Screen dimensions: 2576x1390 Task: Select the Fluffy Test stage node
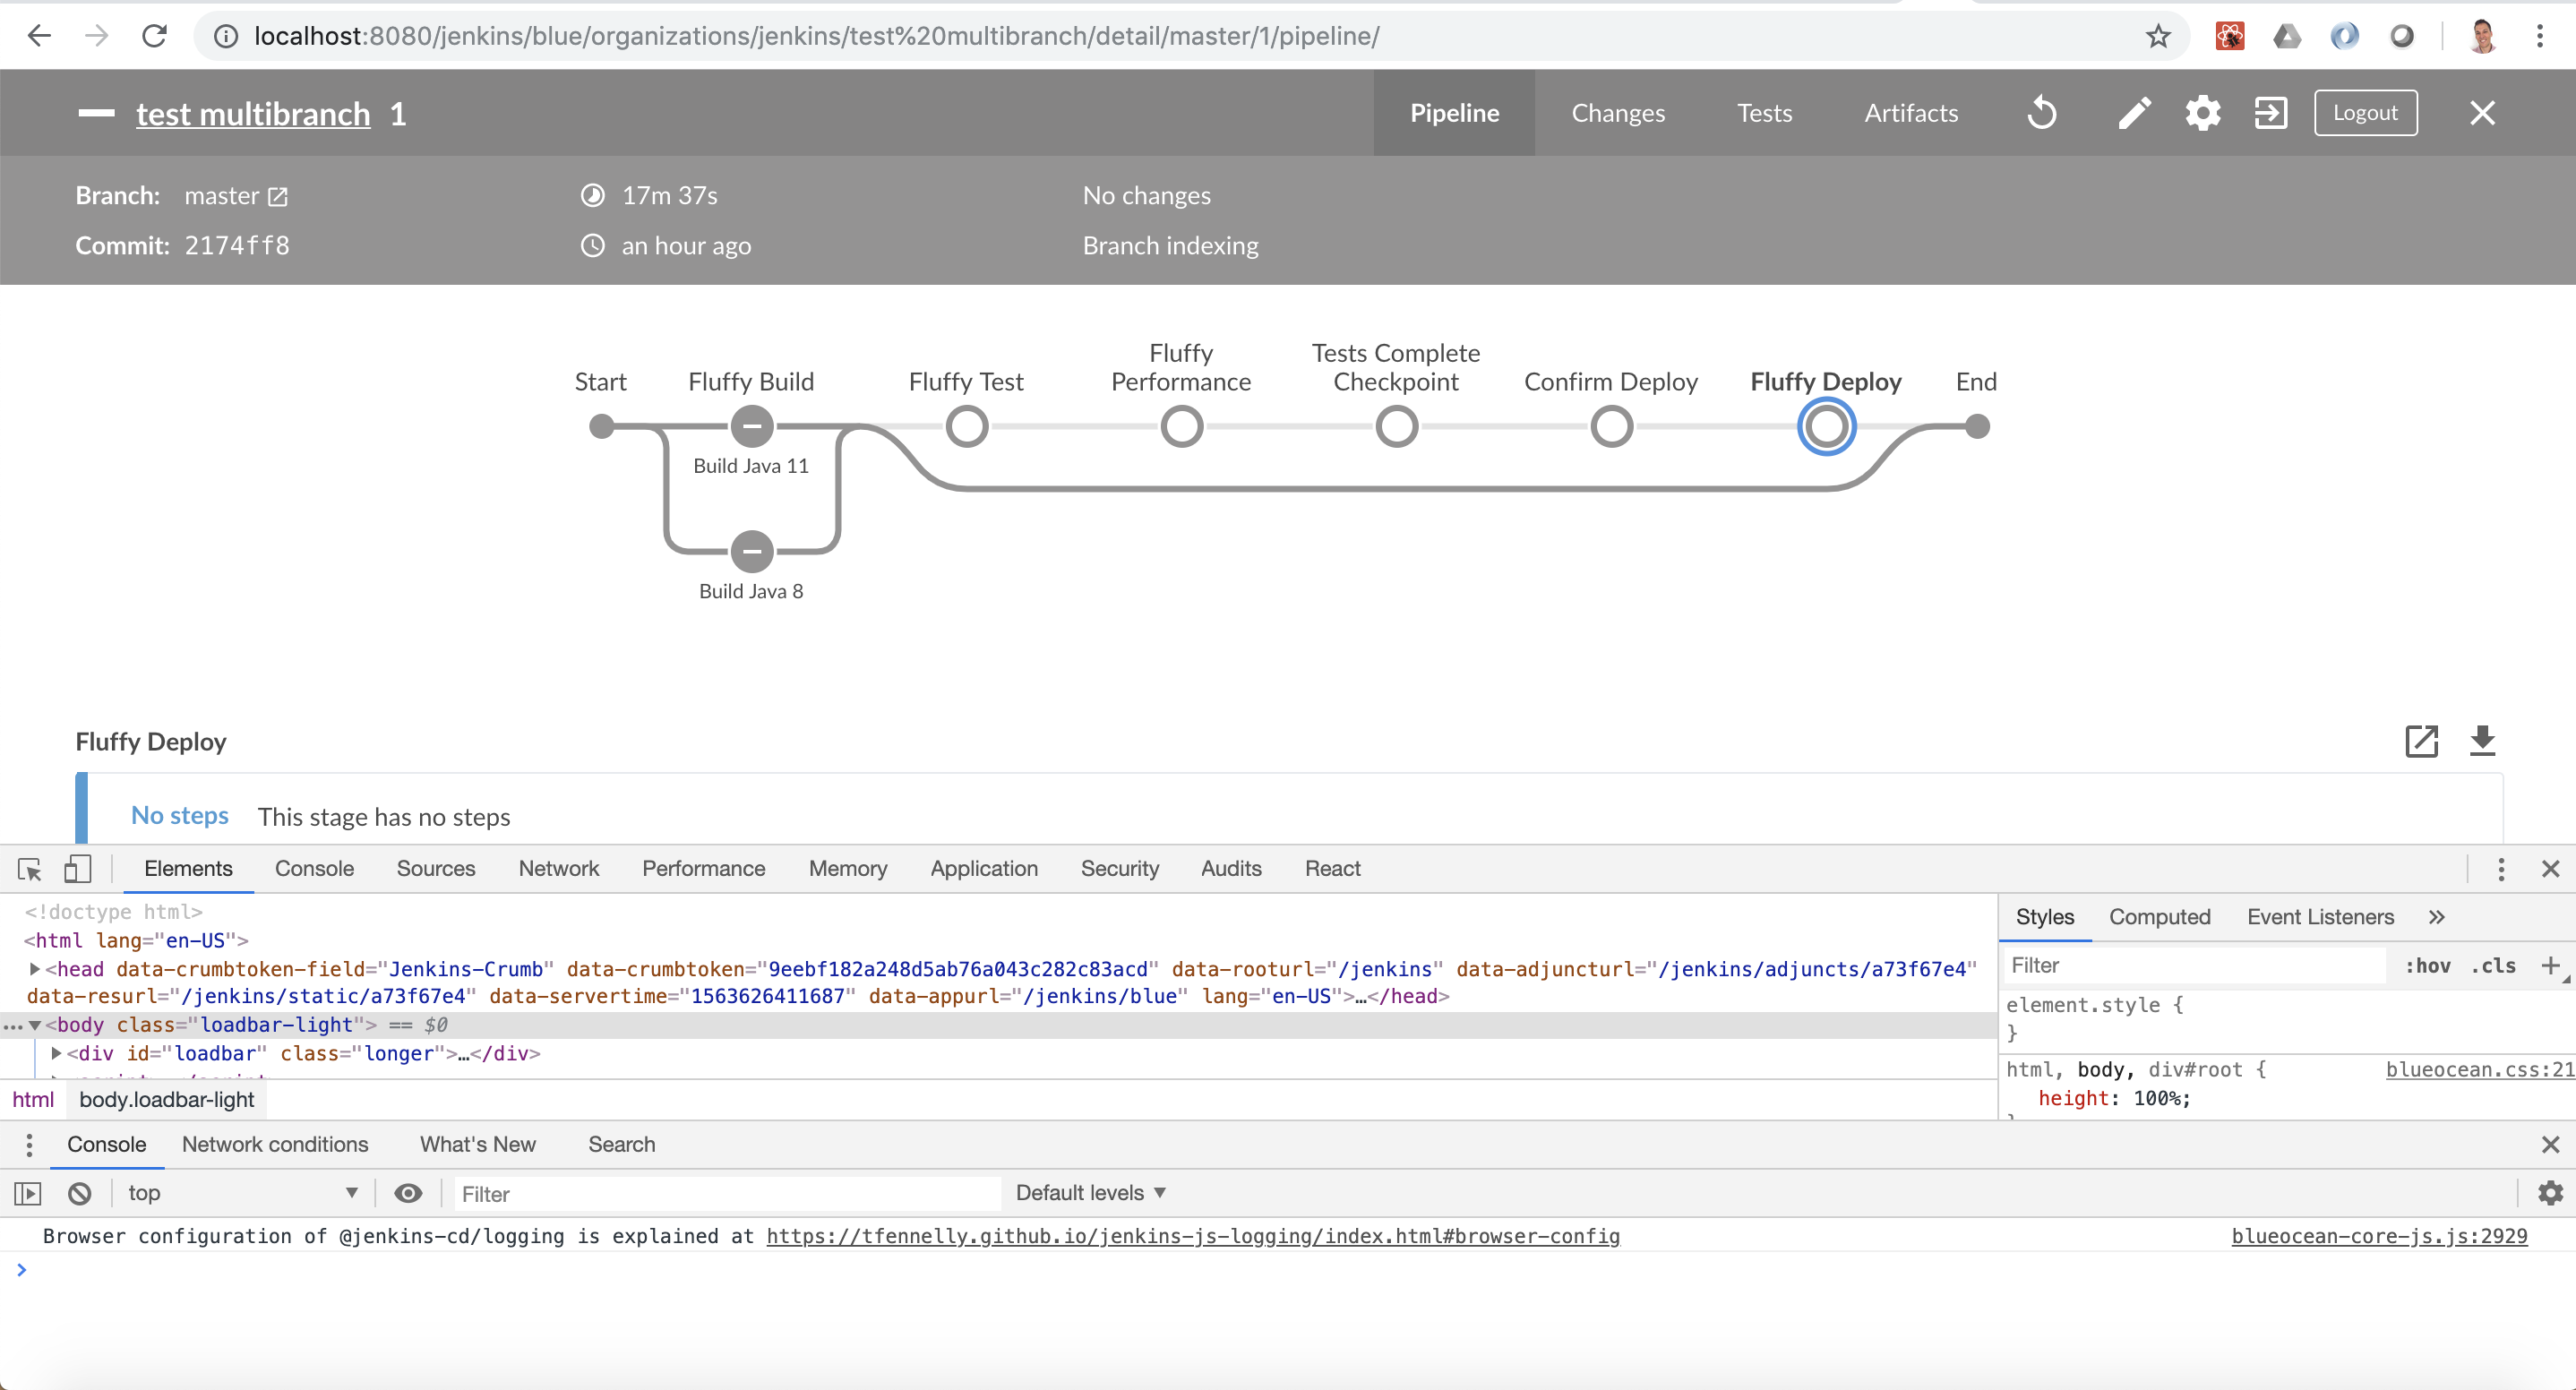(966, 427)
